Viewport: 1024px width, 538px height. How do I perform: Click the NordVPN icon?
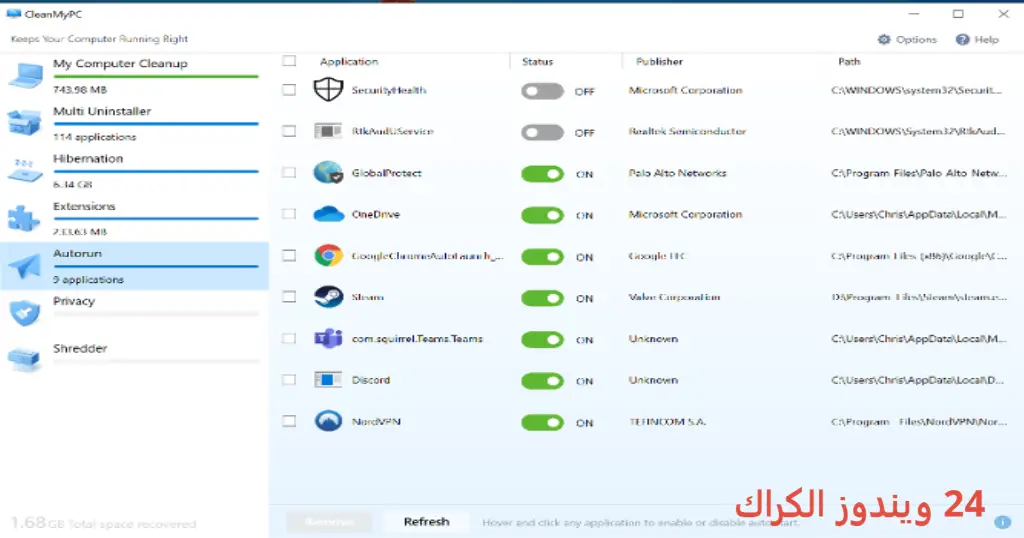328,421
